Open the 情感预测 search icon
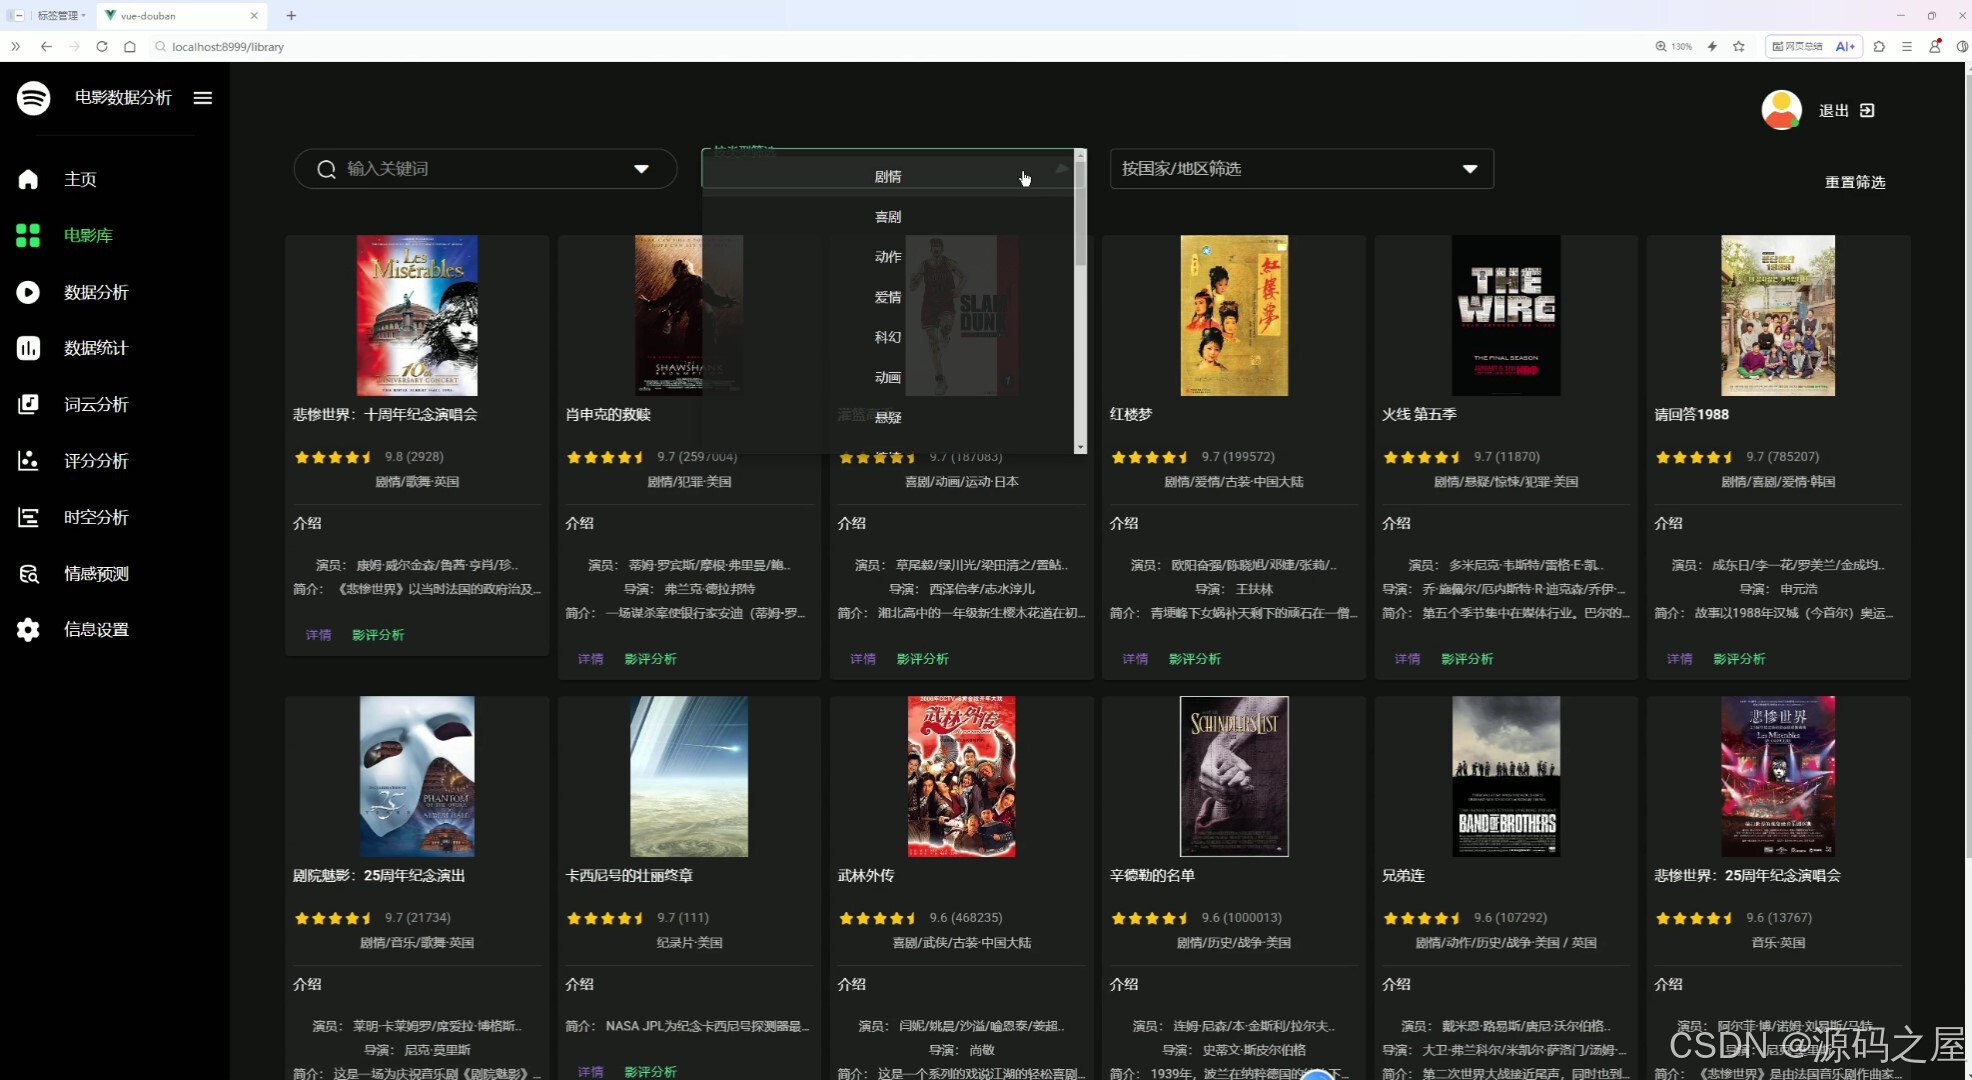1972x1080 pixels. click(28, 573)
